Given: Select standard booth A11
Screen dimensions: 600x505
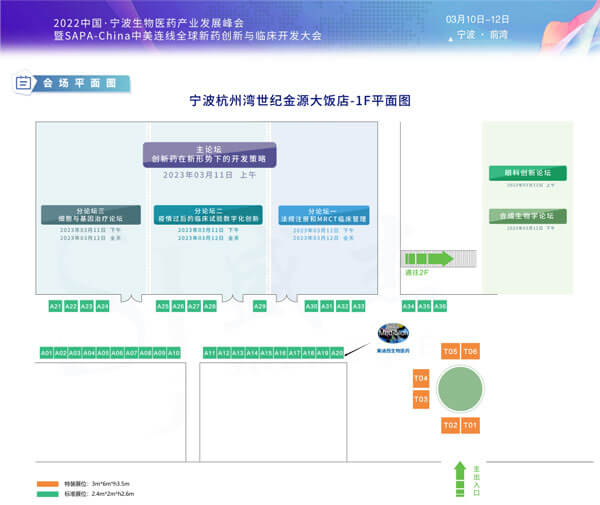Looking at the screenshot, I should click(x=210, y=353).
